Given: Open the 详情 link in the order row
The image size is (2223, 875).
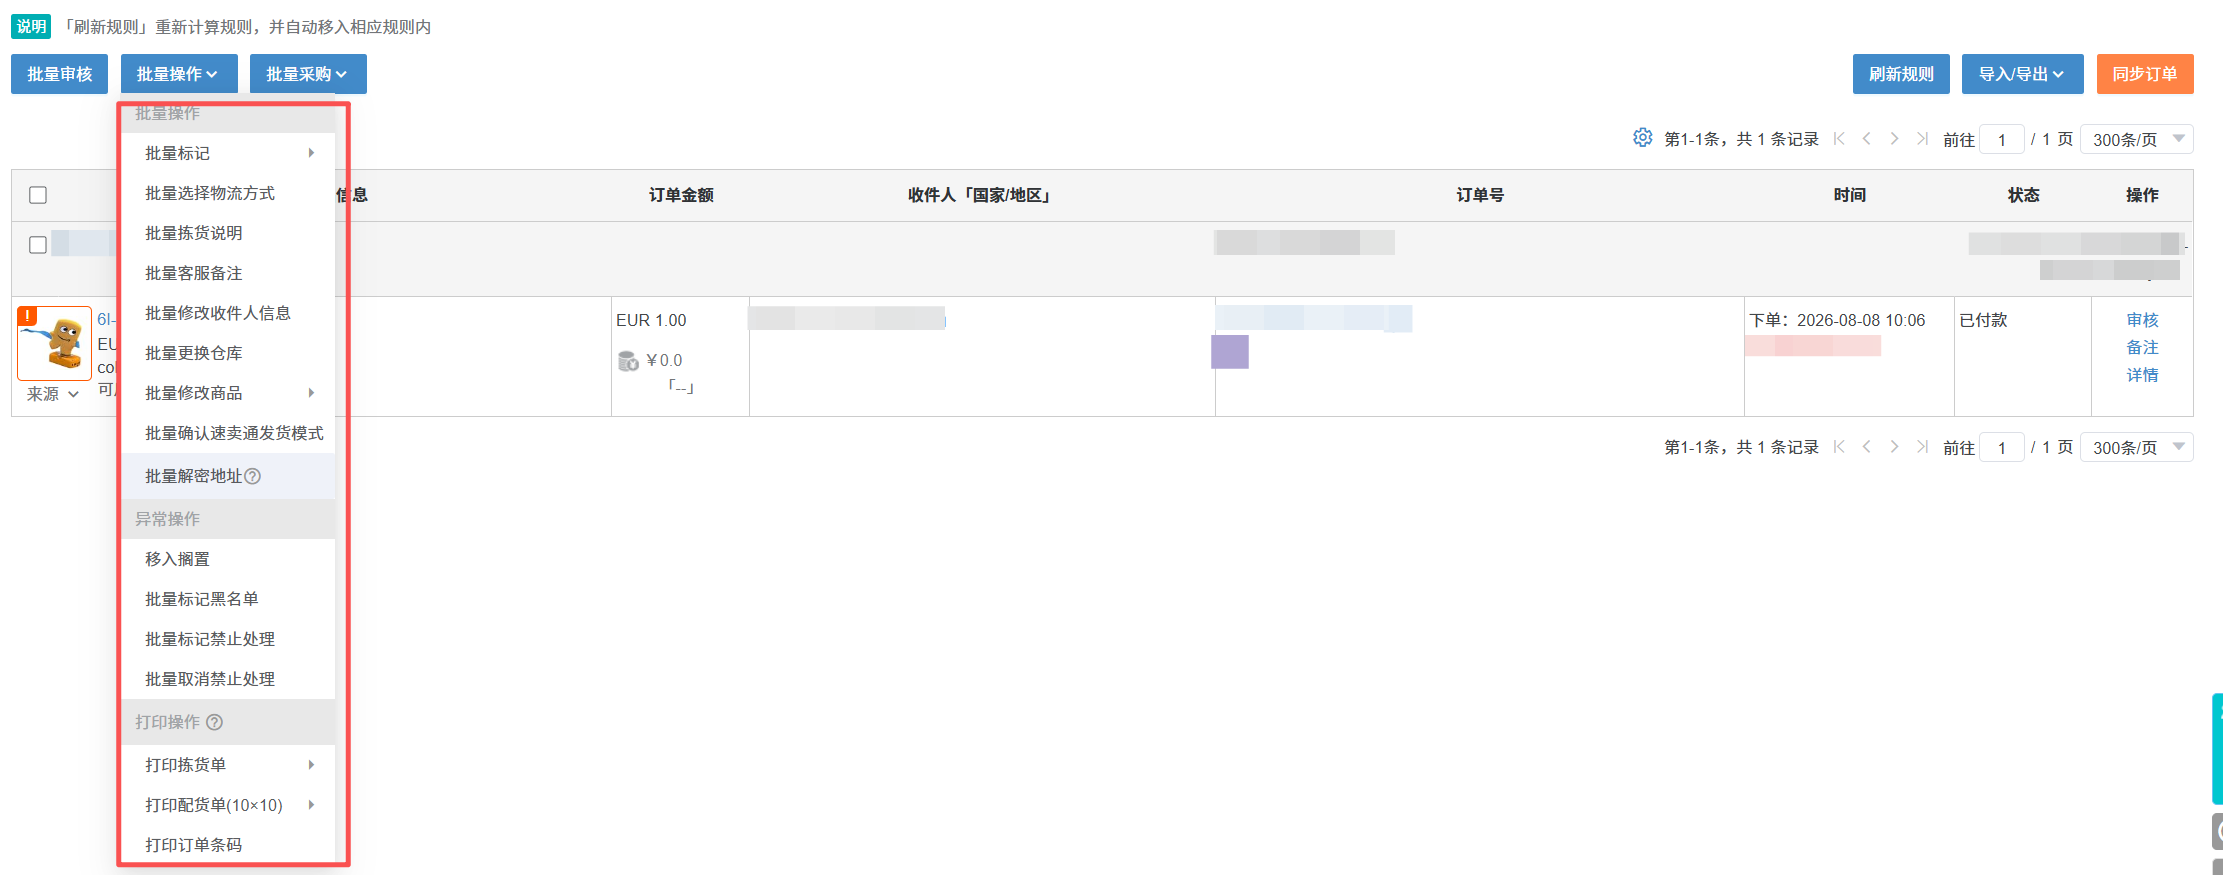Looking at the screenshot, I should point(2142,375).
